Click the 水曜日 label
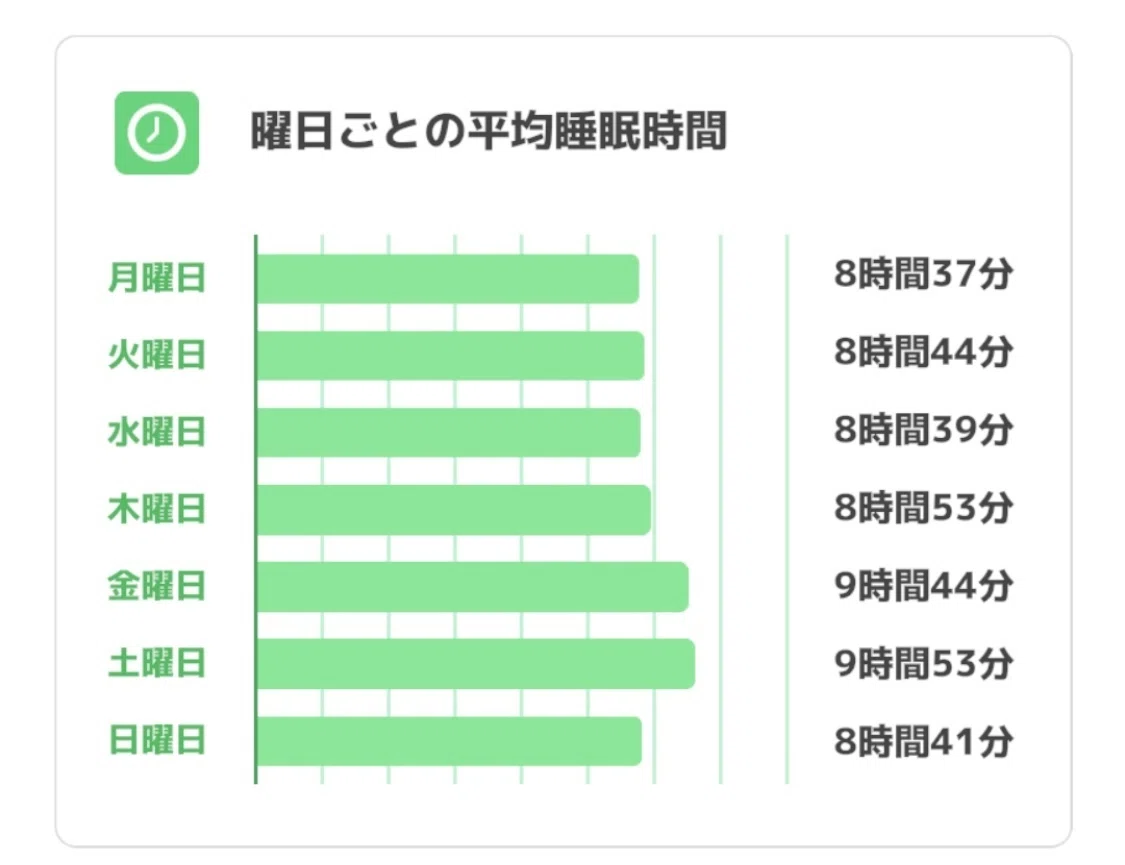Screen dimensions: 1125x865 coord(157,432)
